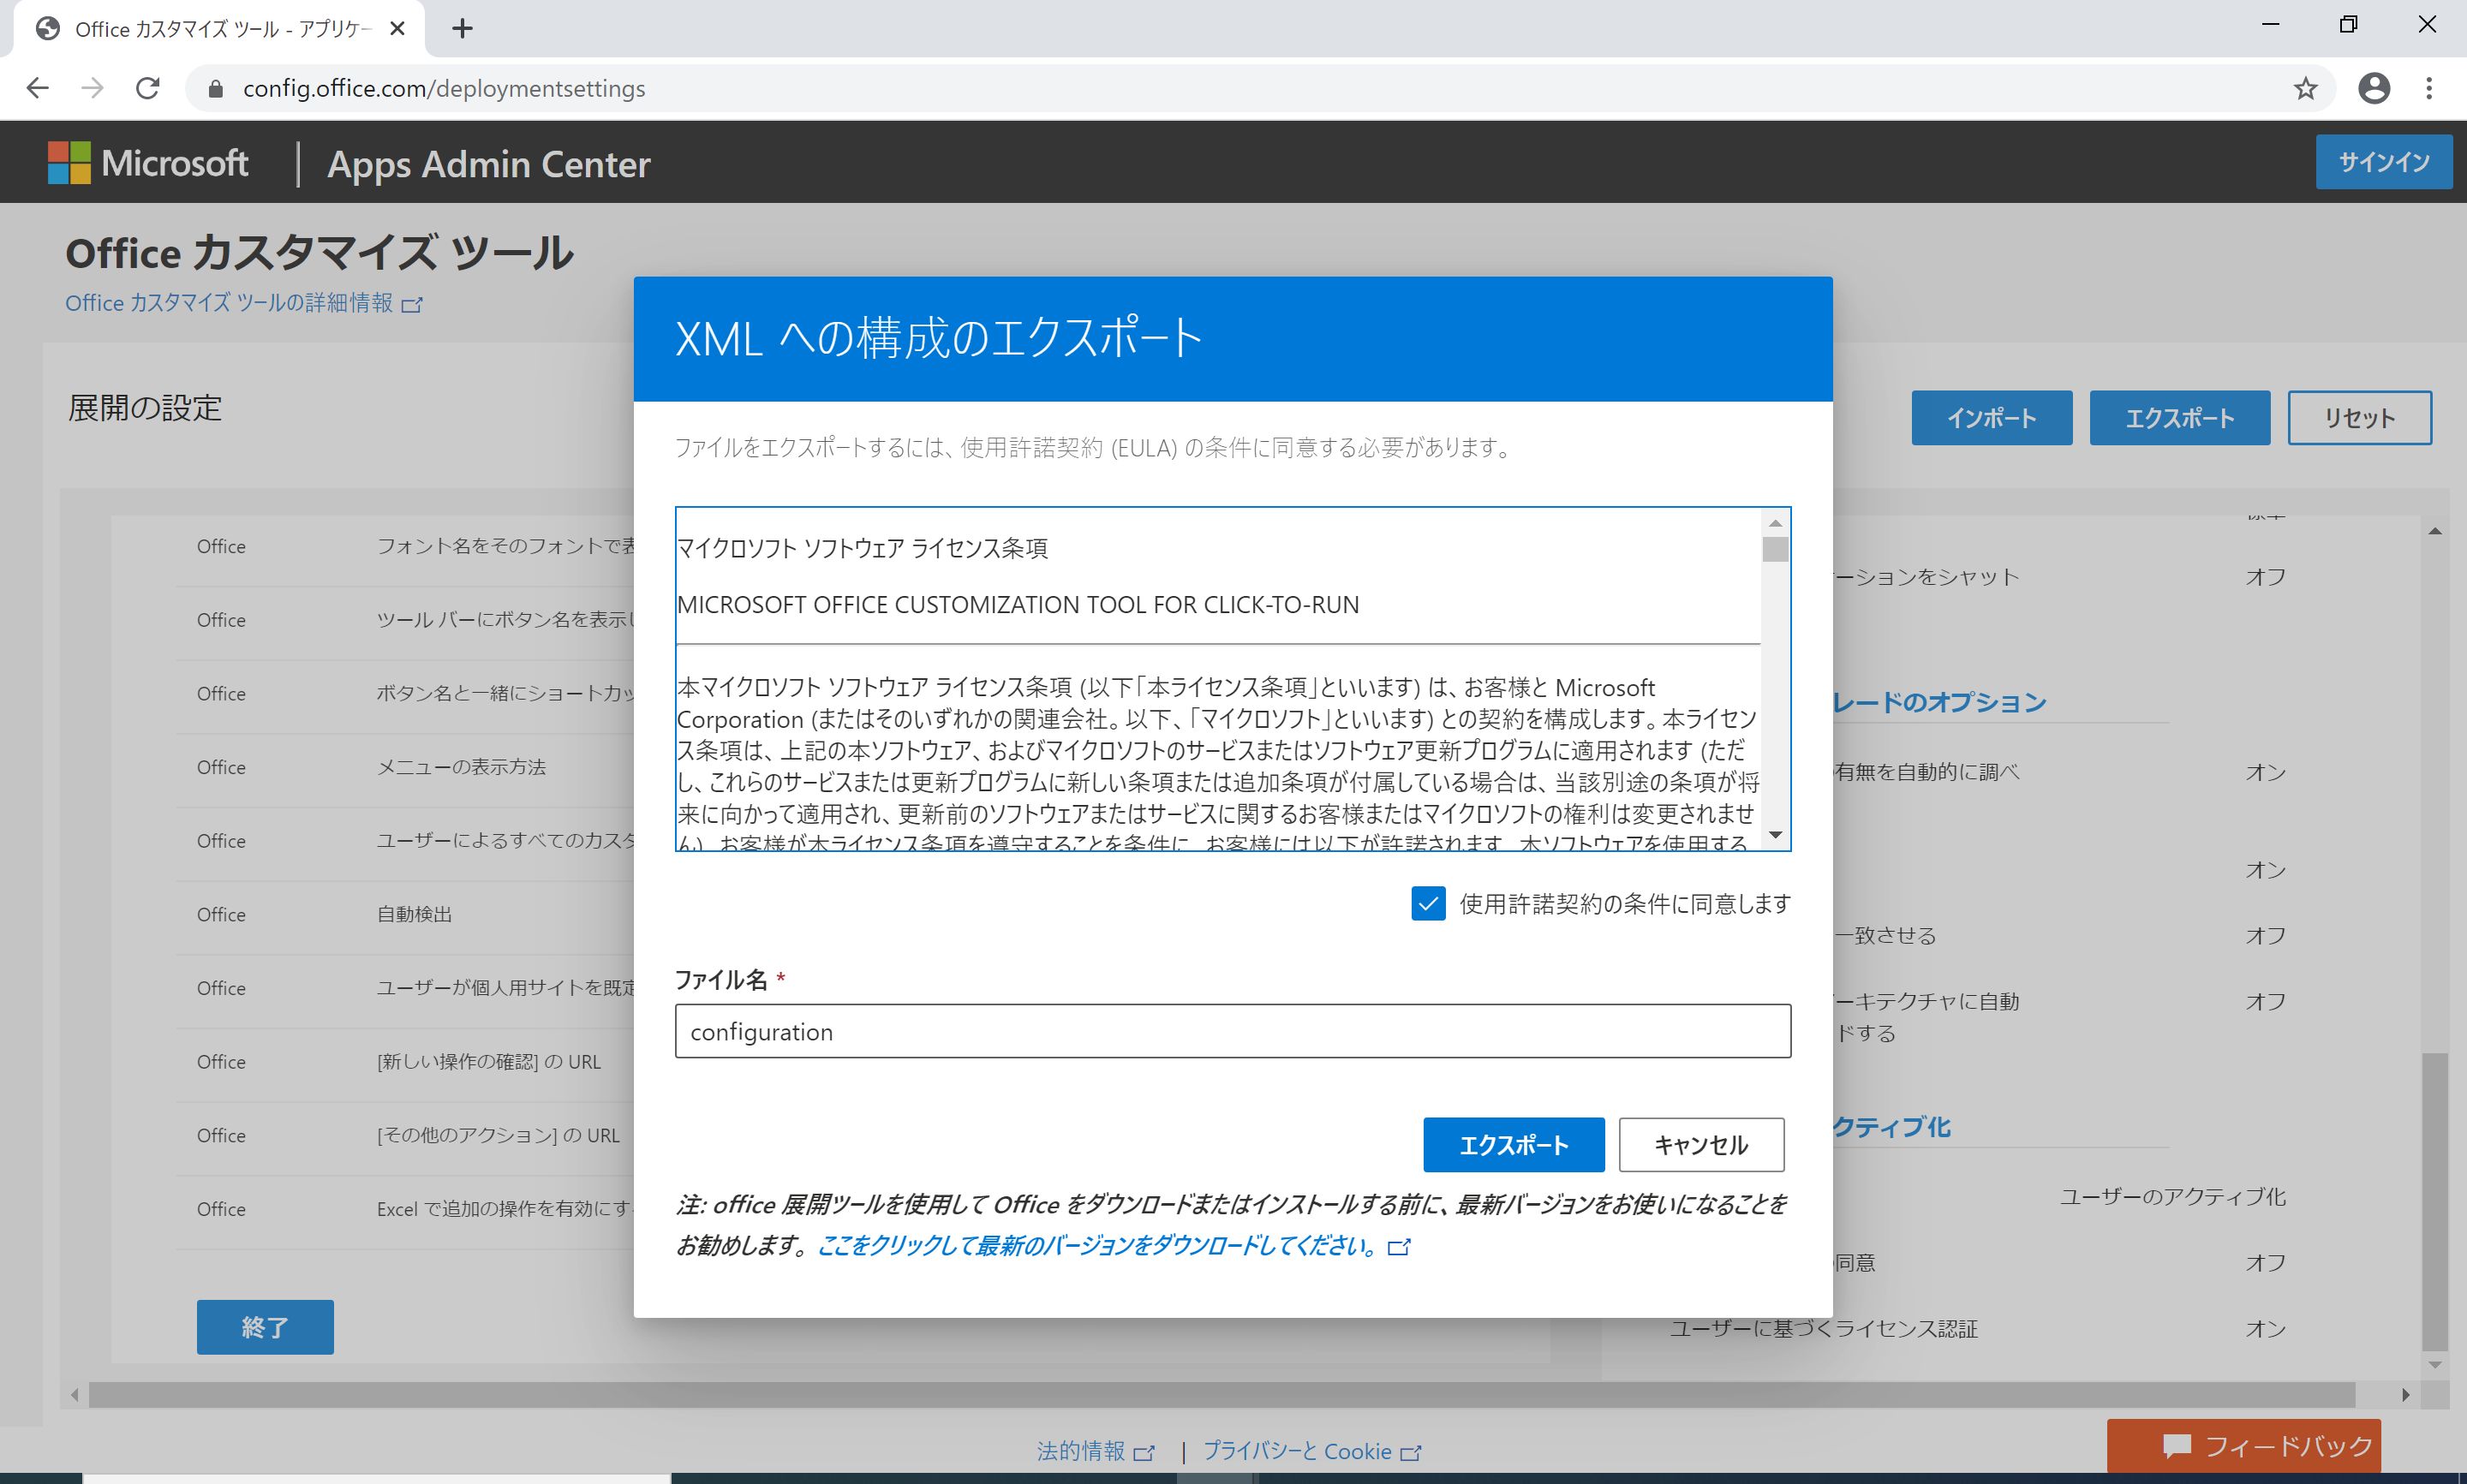Click horizontal scrollbar left arrow

75,1395
